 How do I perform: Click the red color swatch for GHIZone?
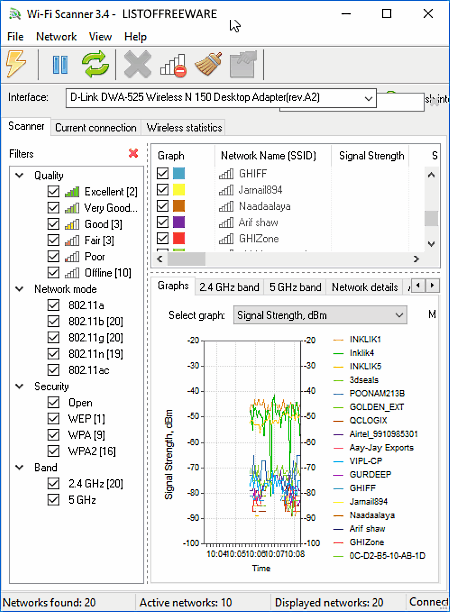(179, 238)
